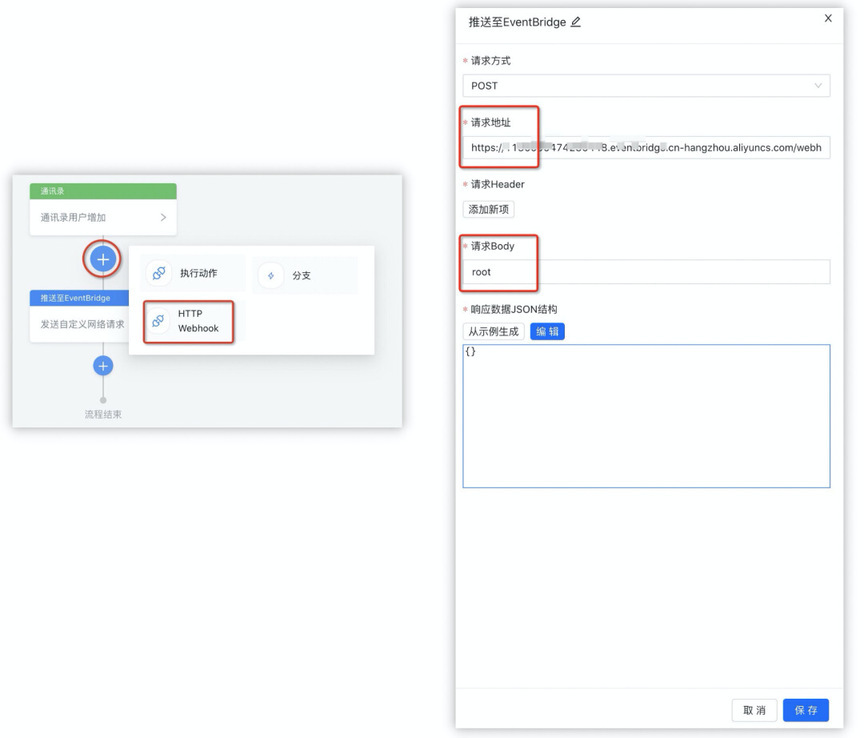Choose 执行动作 option
864x738 pixels.
[193, 273]
